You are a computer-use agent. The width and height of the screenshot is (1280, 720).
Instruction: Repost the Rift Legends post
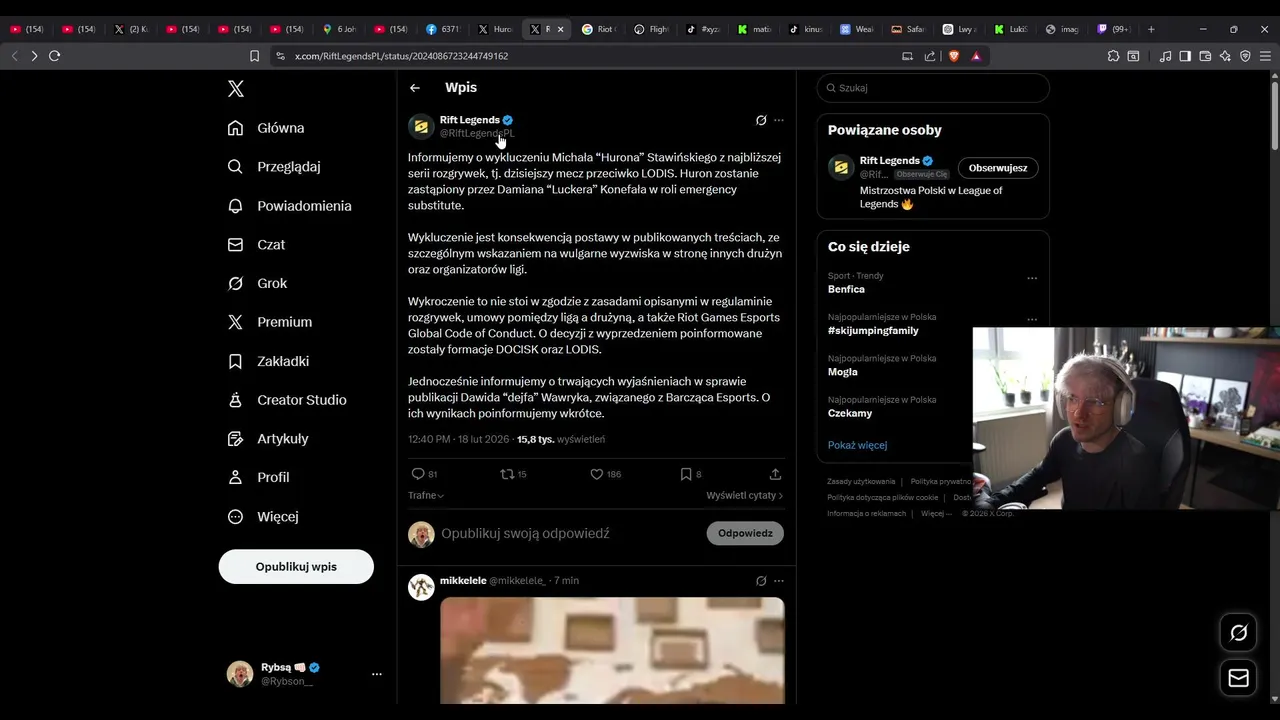coord(513,474)
